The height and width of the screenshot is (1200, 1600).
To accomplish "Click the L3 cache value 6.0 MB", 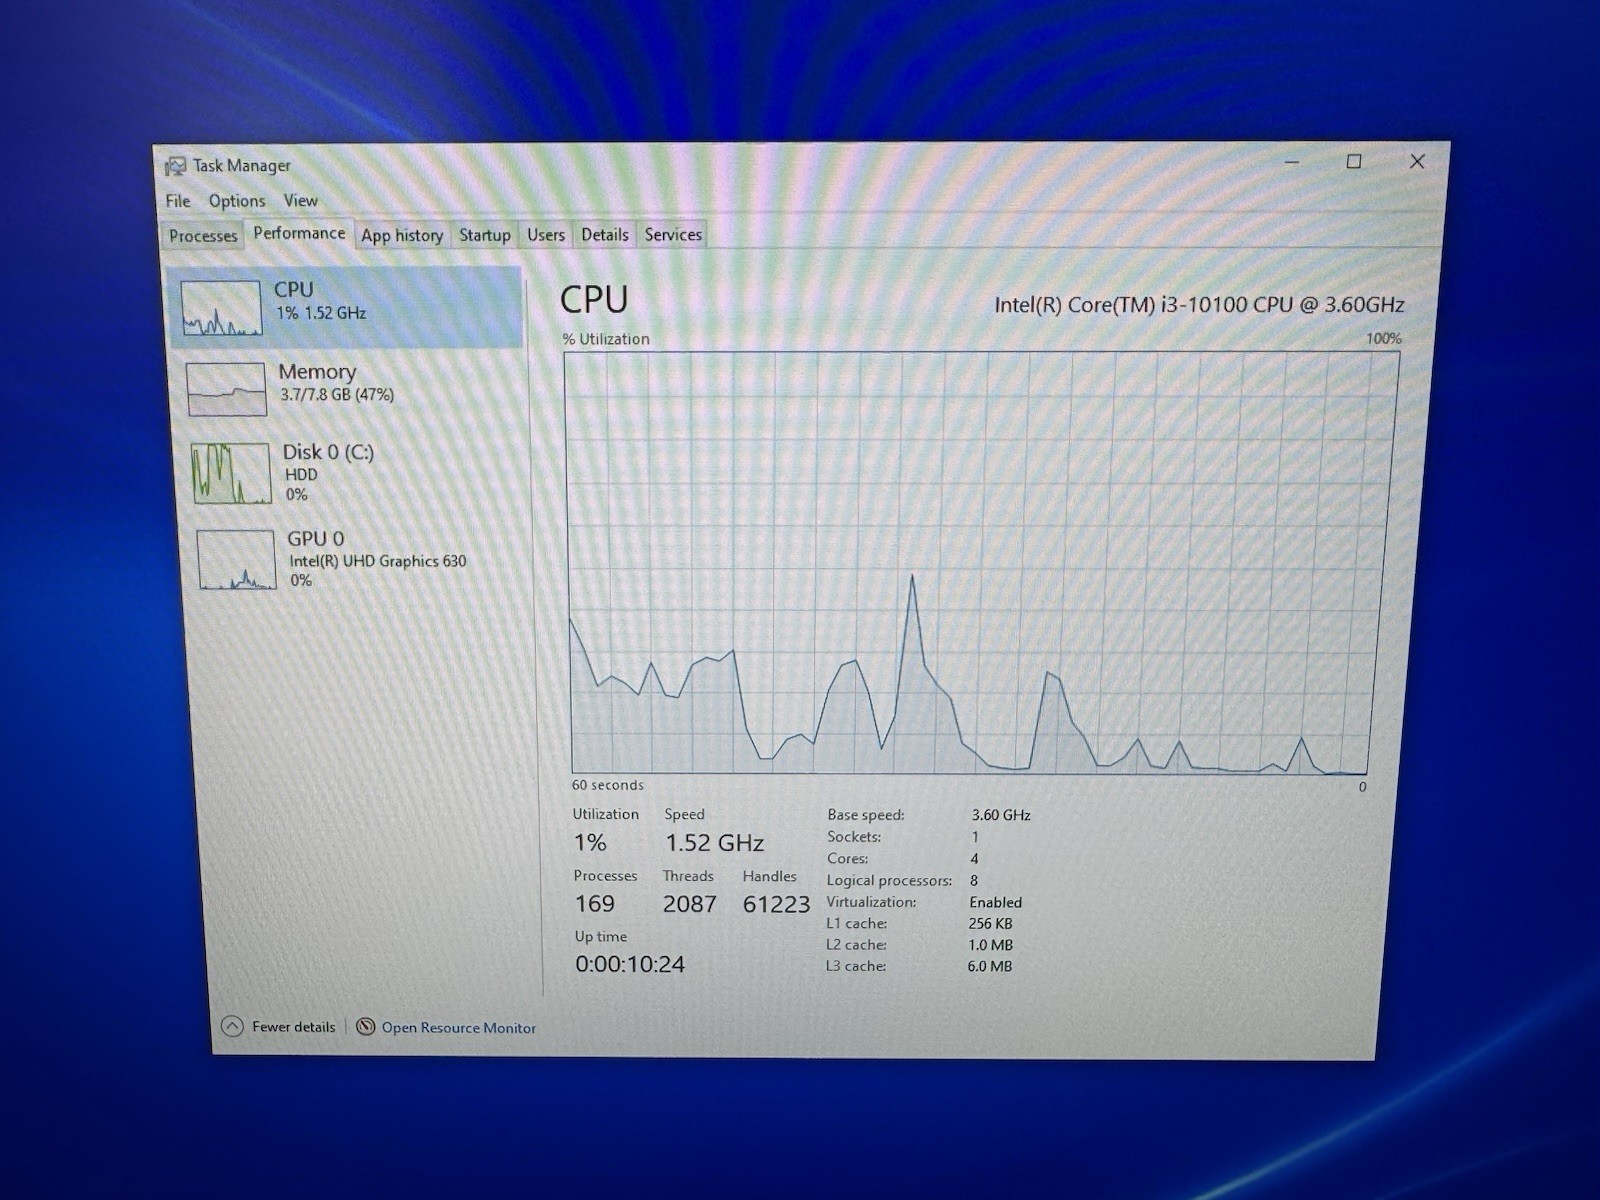I will pyautogui.click(x=990, y=967).
